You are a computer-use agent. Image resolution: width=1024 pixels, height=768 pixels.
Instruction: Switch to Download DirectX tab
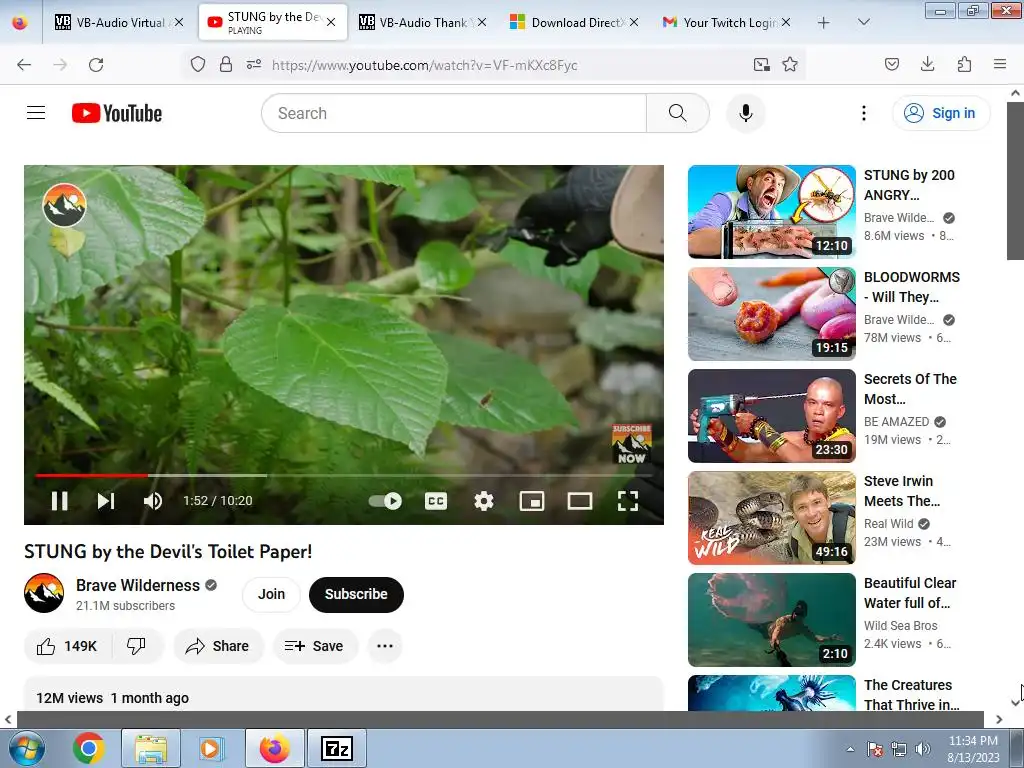pyautogui.click(x=575, y=22)
